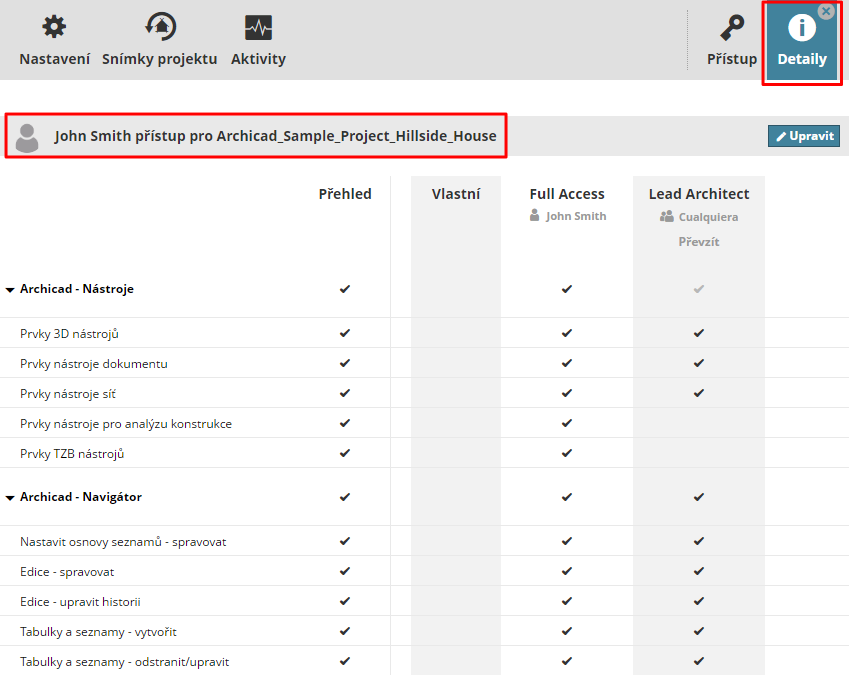
Task: Open Nastavení settings gear icon
Action: [54, 28]
